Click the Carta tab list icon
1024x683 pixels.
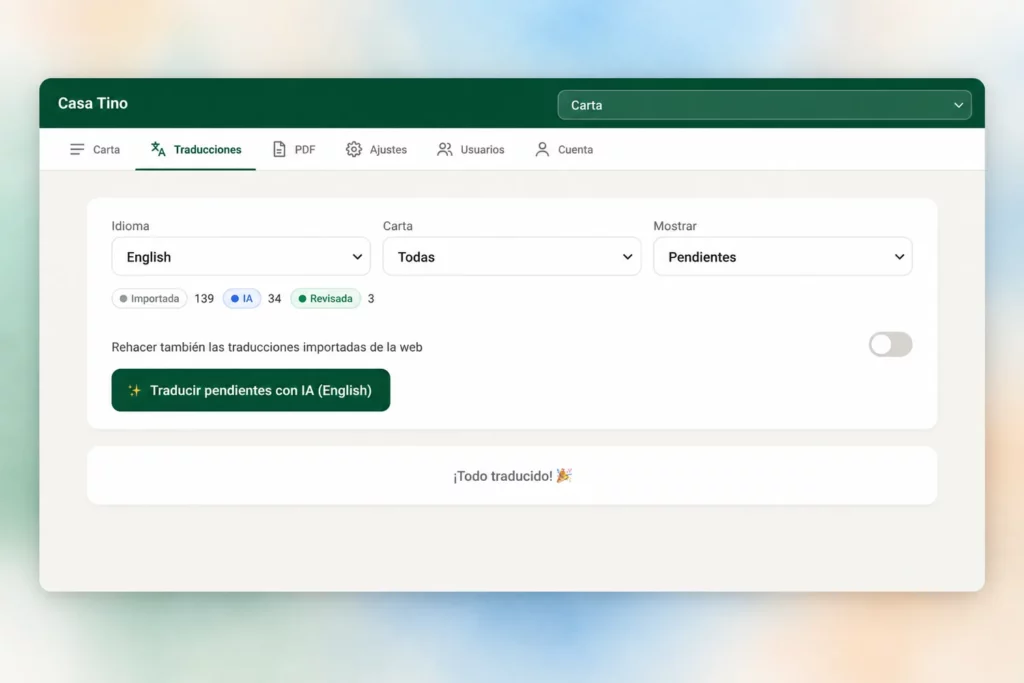[x=77, y=150]
